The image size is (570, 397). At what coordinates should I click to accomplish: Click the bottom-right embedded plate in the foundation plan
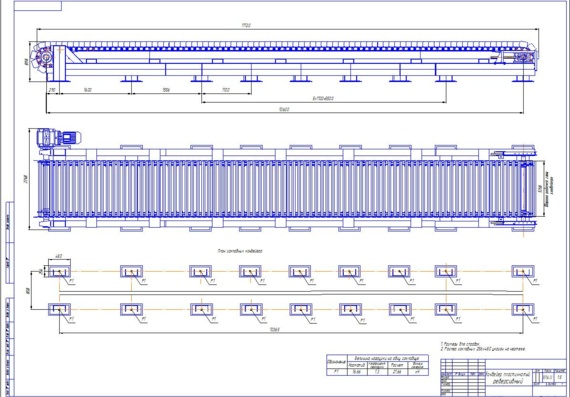point(523,309)
